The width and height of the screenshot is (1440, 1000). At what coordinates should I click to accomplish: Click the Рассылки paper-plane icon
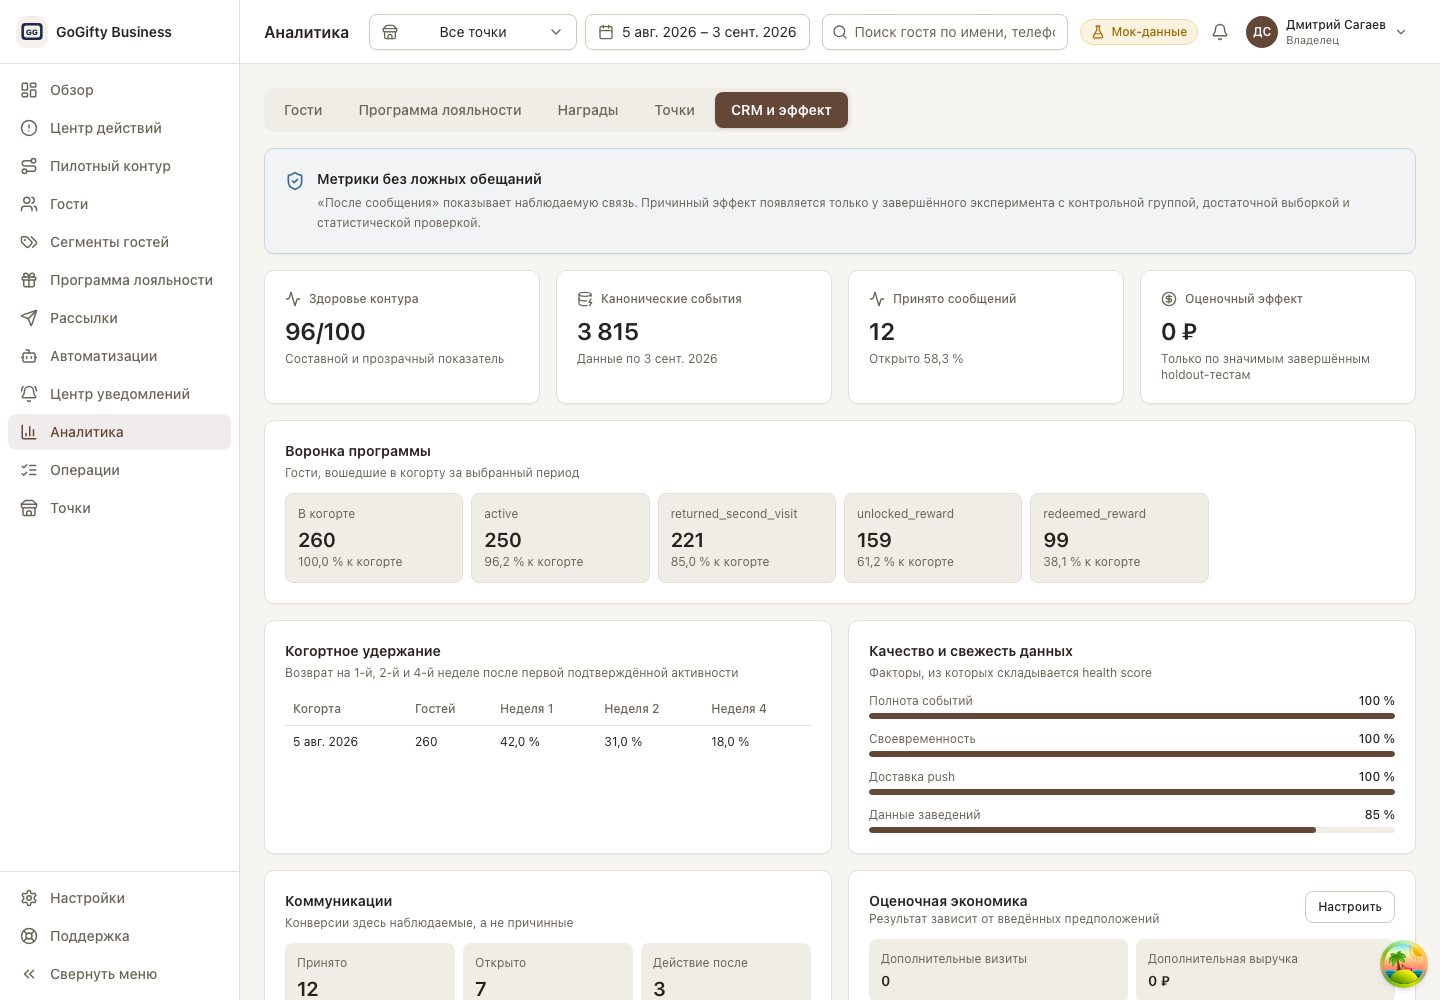click(x=29, y=318)
